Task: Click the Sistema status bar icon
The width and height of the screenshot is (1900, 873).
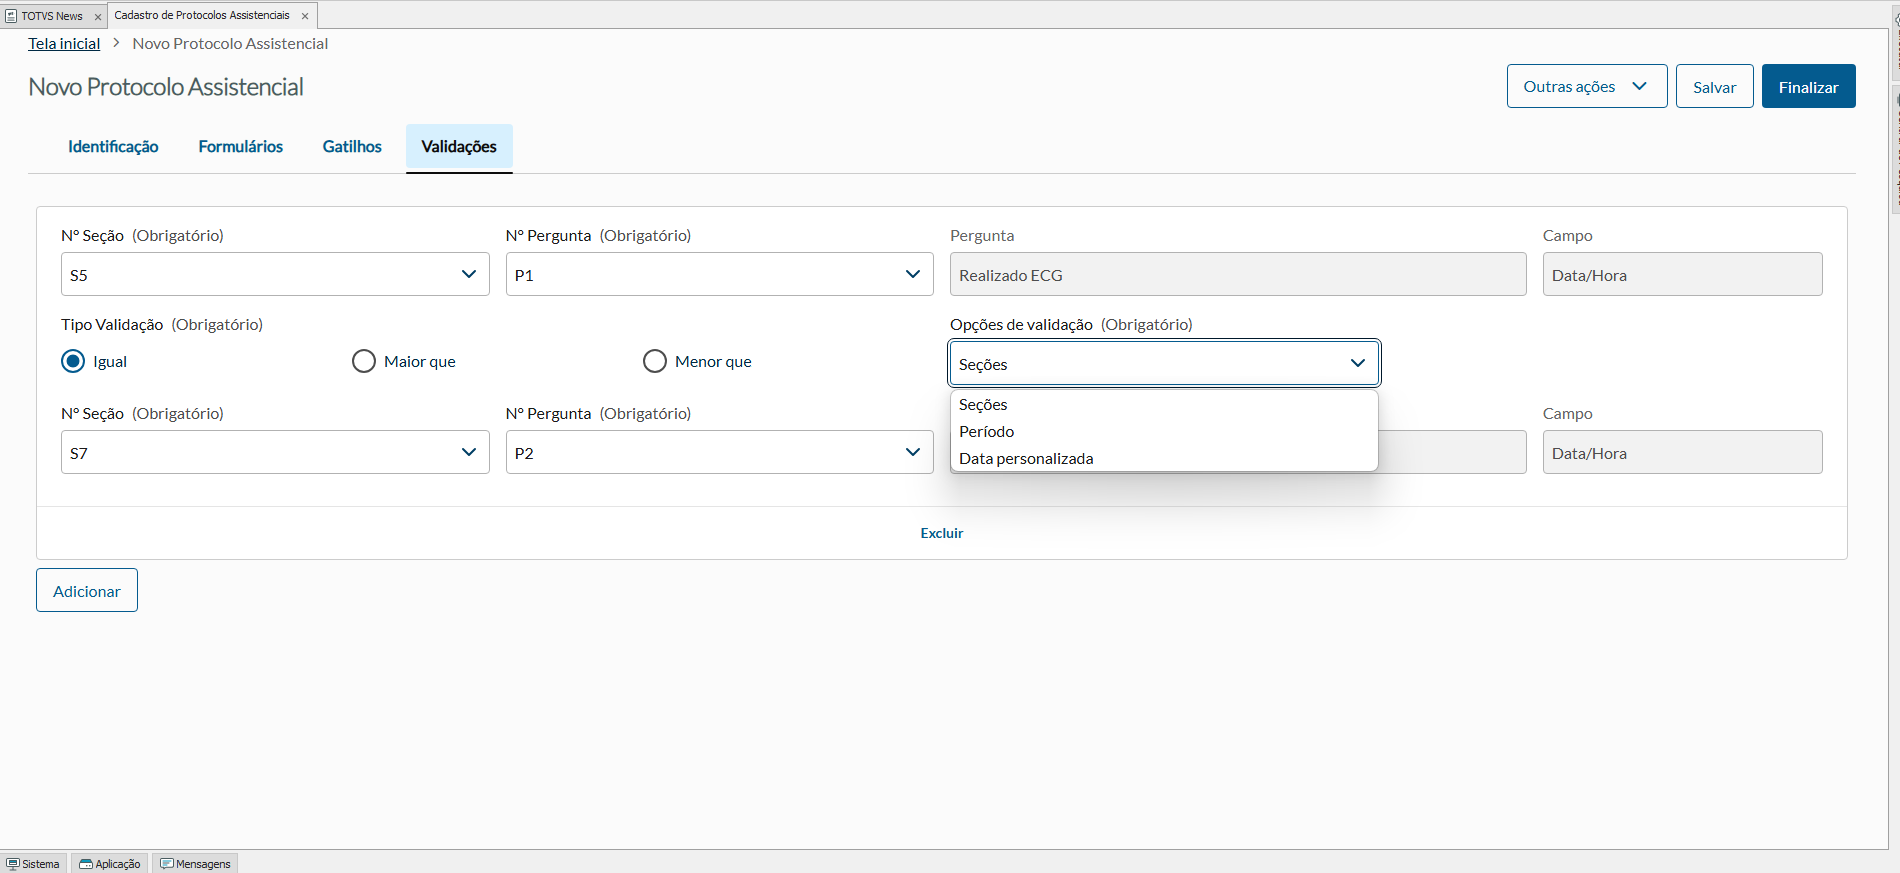Action: point(13,864)
